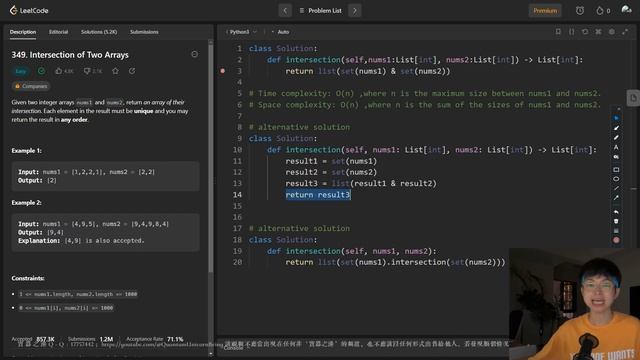Open the profile avatar menu
Image resolution: width=640 pixels, height=360 pixels.
pyautogui.click(x=626, y=10)
